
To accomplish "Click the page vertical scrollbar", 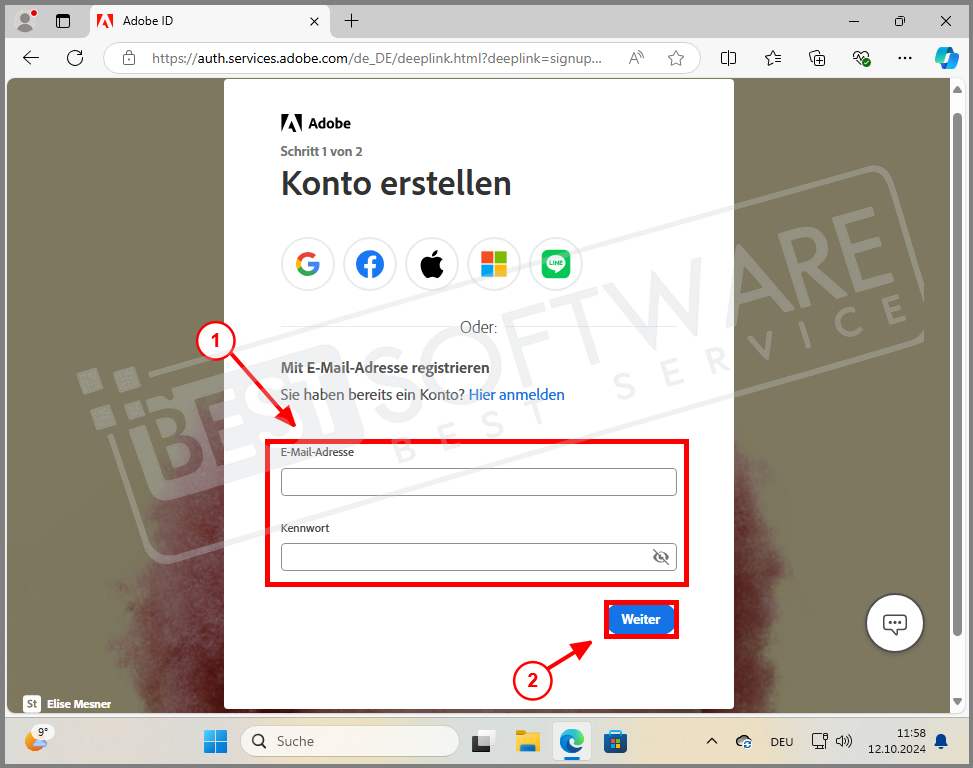I will (957, 375).
